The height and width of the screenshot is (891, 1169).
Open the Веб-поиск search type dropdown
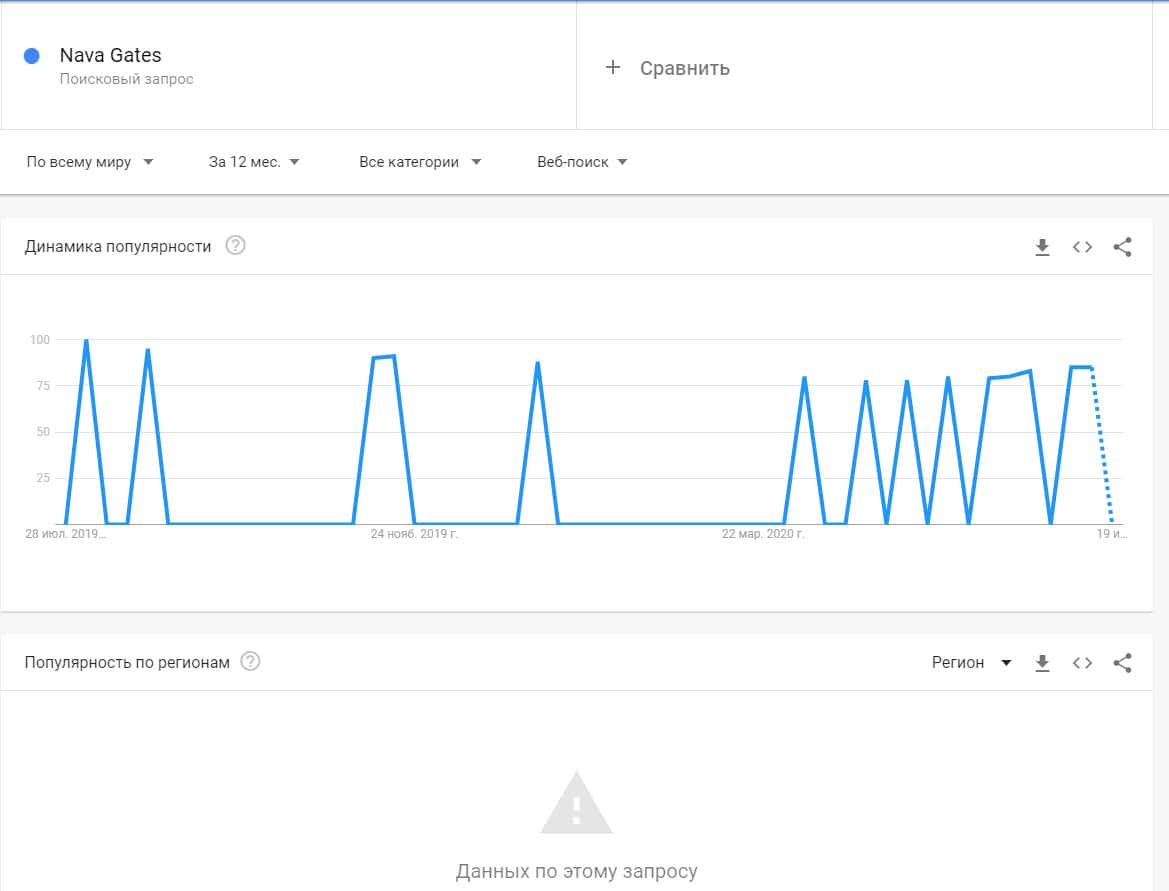pos(582,162)
